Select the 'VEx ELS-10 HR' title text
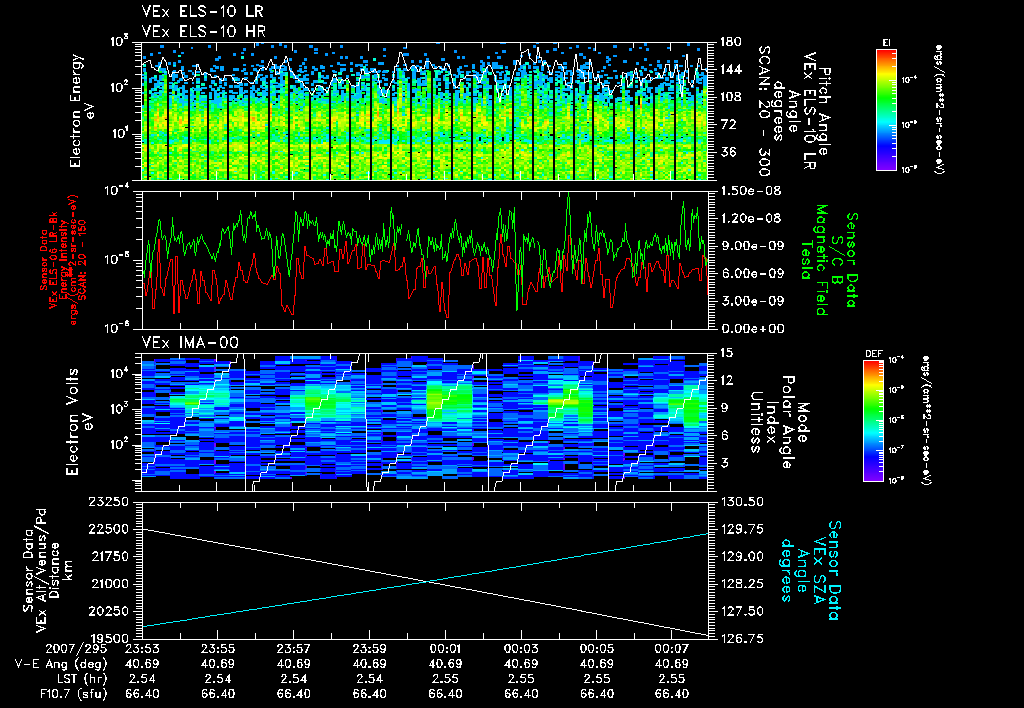Viewport: 1024px width, 708px height. [203, 31]
